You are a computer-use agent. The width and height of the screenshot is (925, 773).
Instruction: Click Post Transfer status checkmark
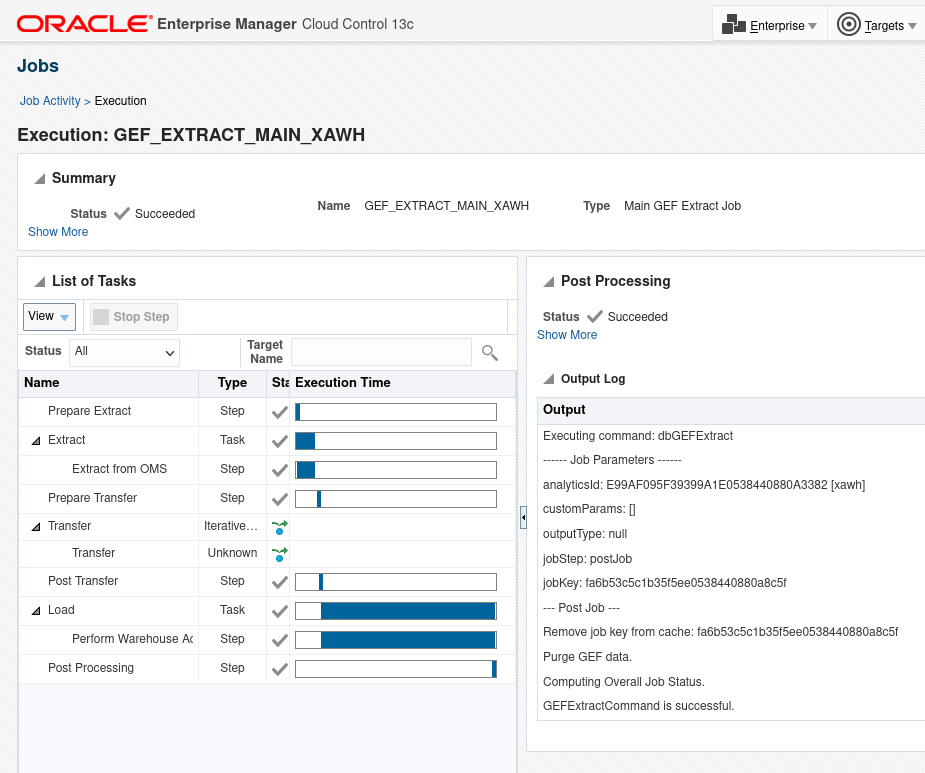280,582
